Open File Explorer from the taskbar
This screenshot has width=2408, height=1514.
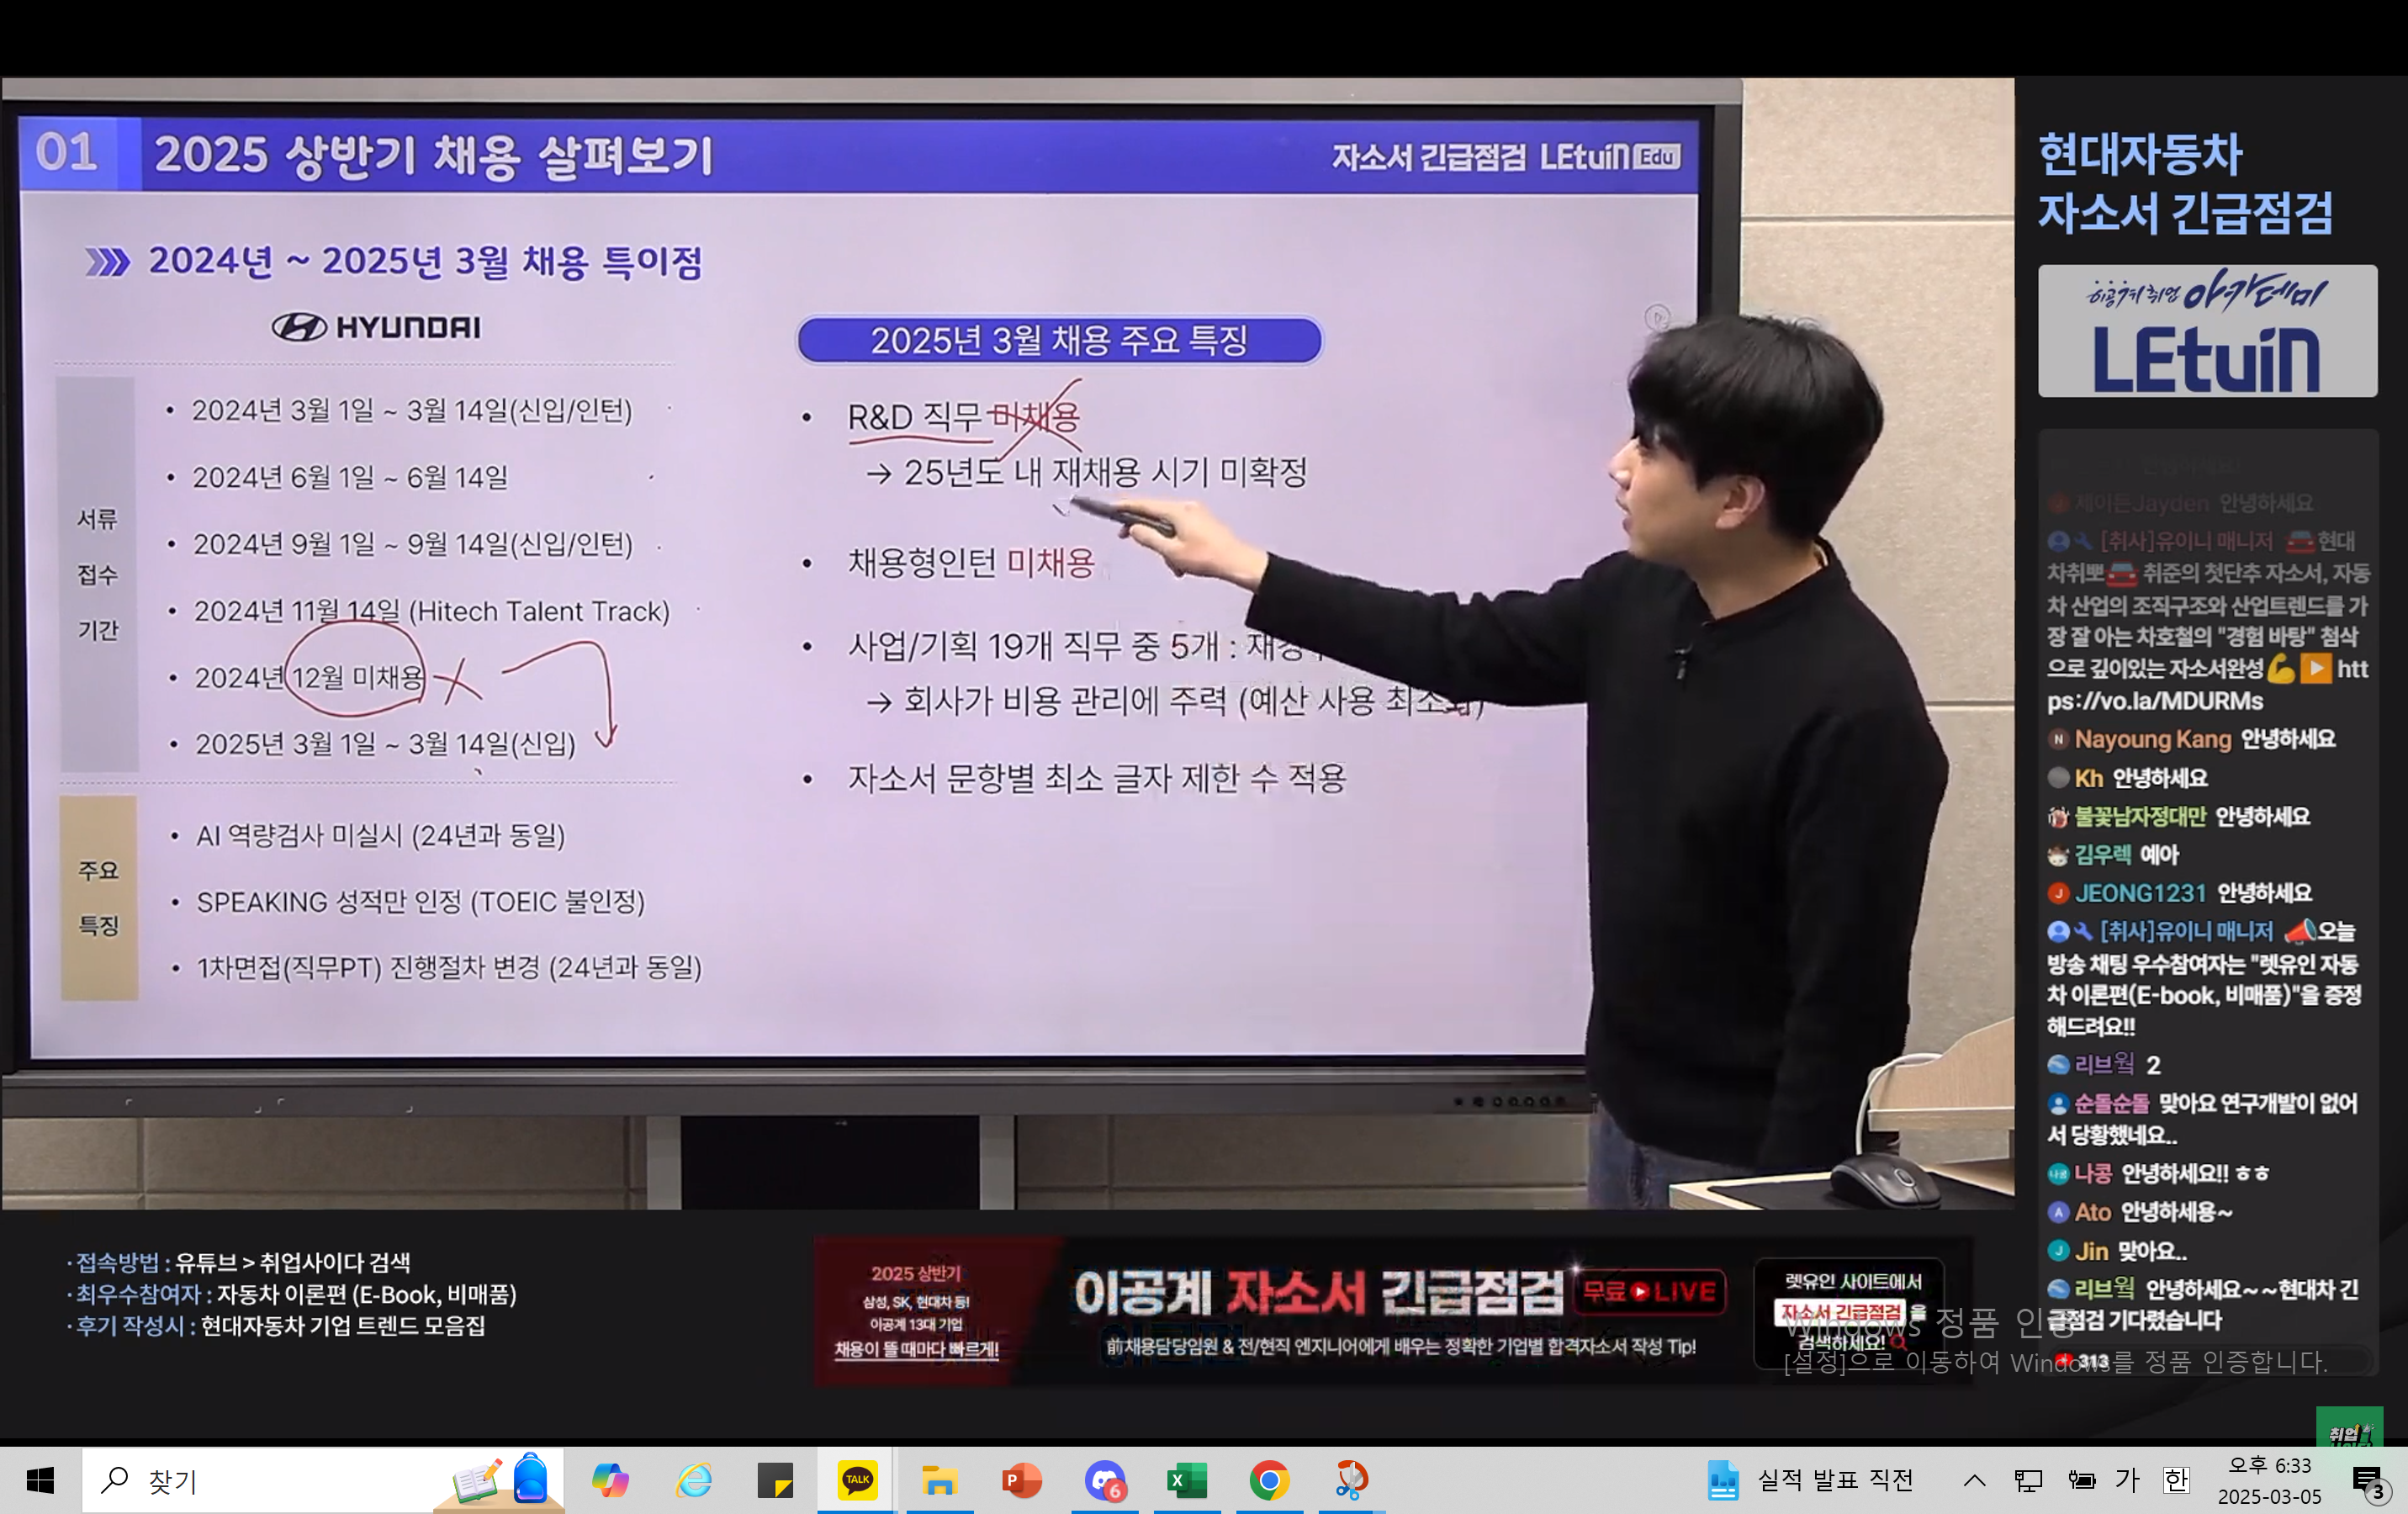[939, 1480]
